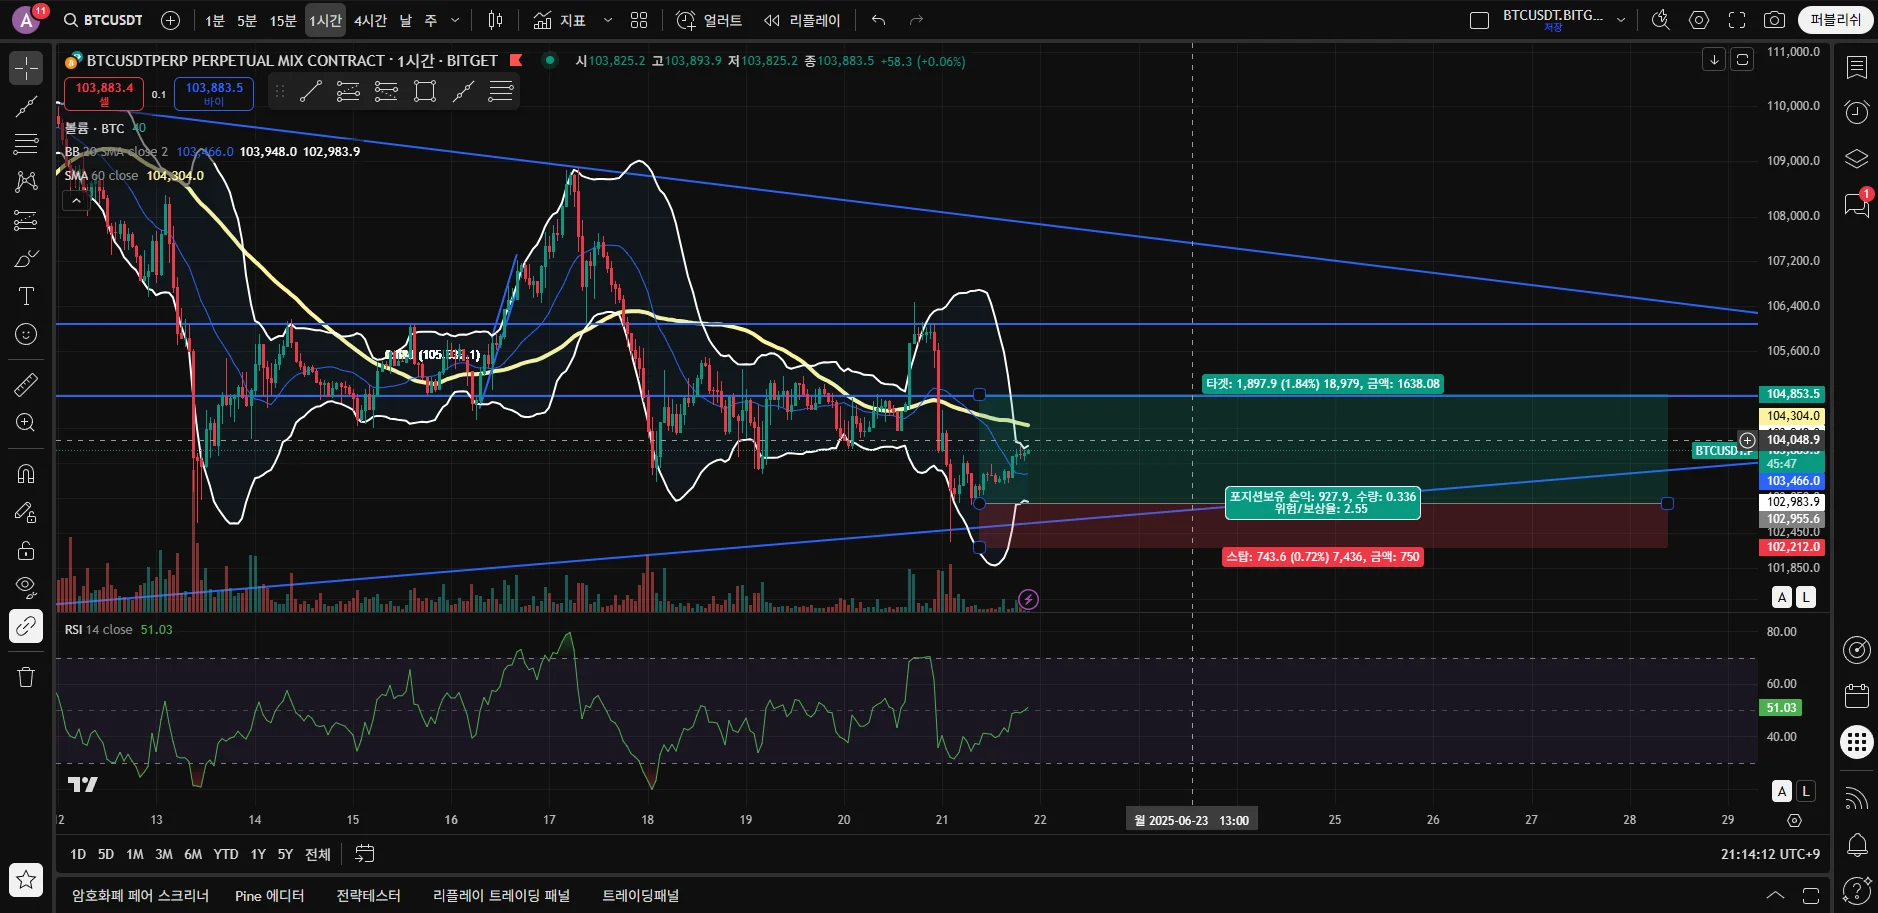Toggle stay in drawing mode
Screen dimensions: 1878x913
point(26,512)
